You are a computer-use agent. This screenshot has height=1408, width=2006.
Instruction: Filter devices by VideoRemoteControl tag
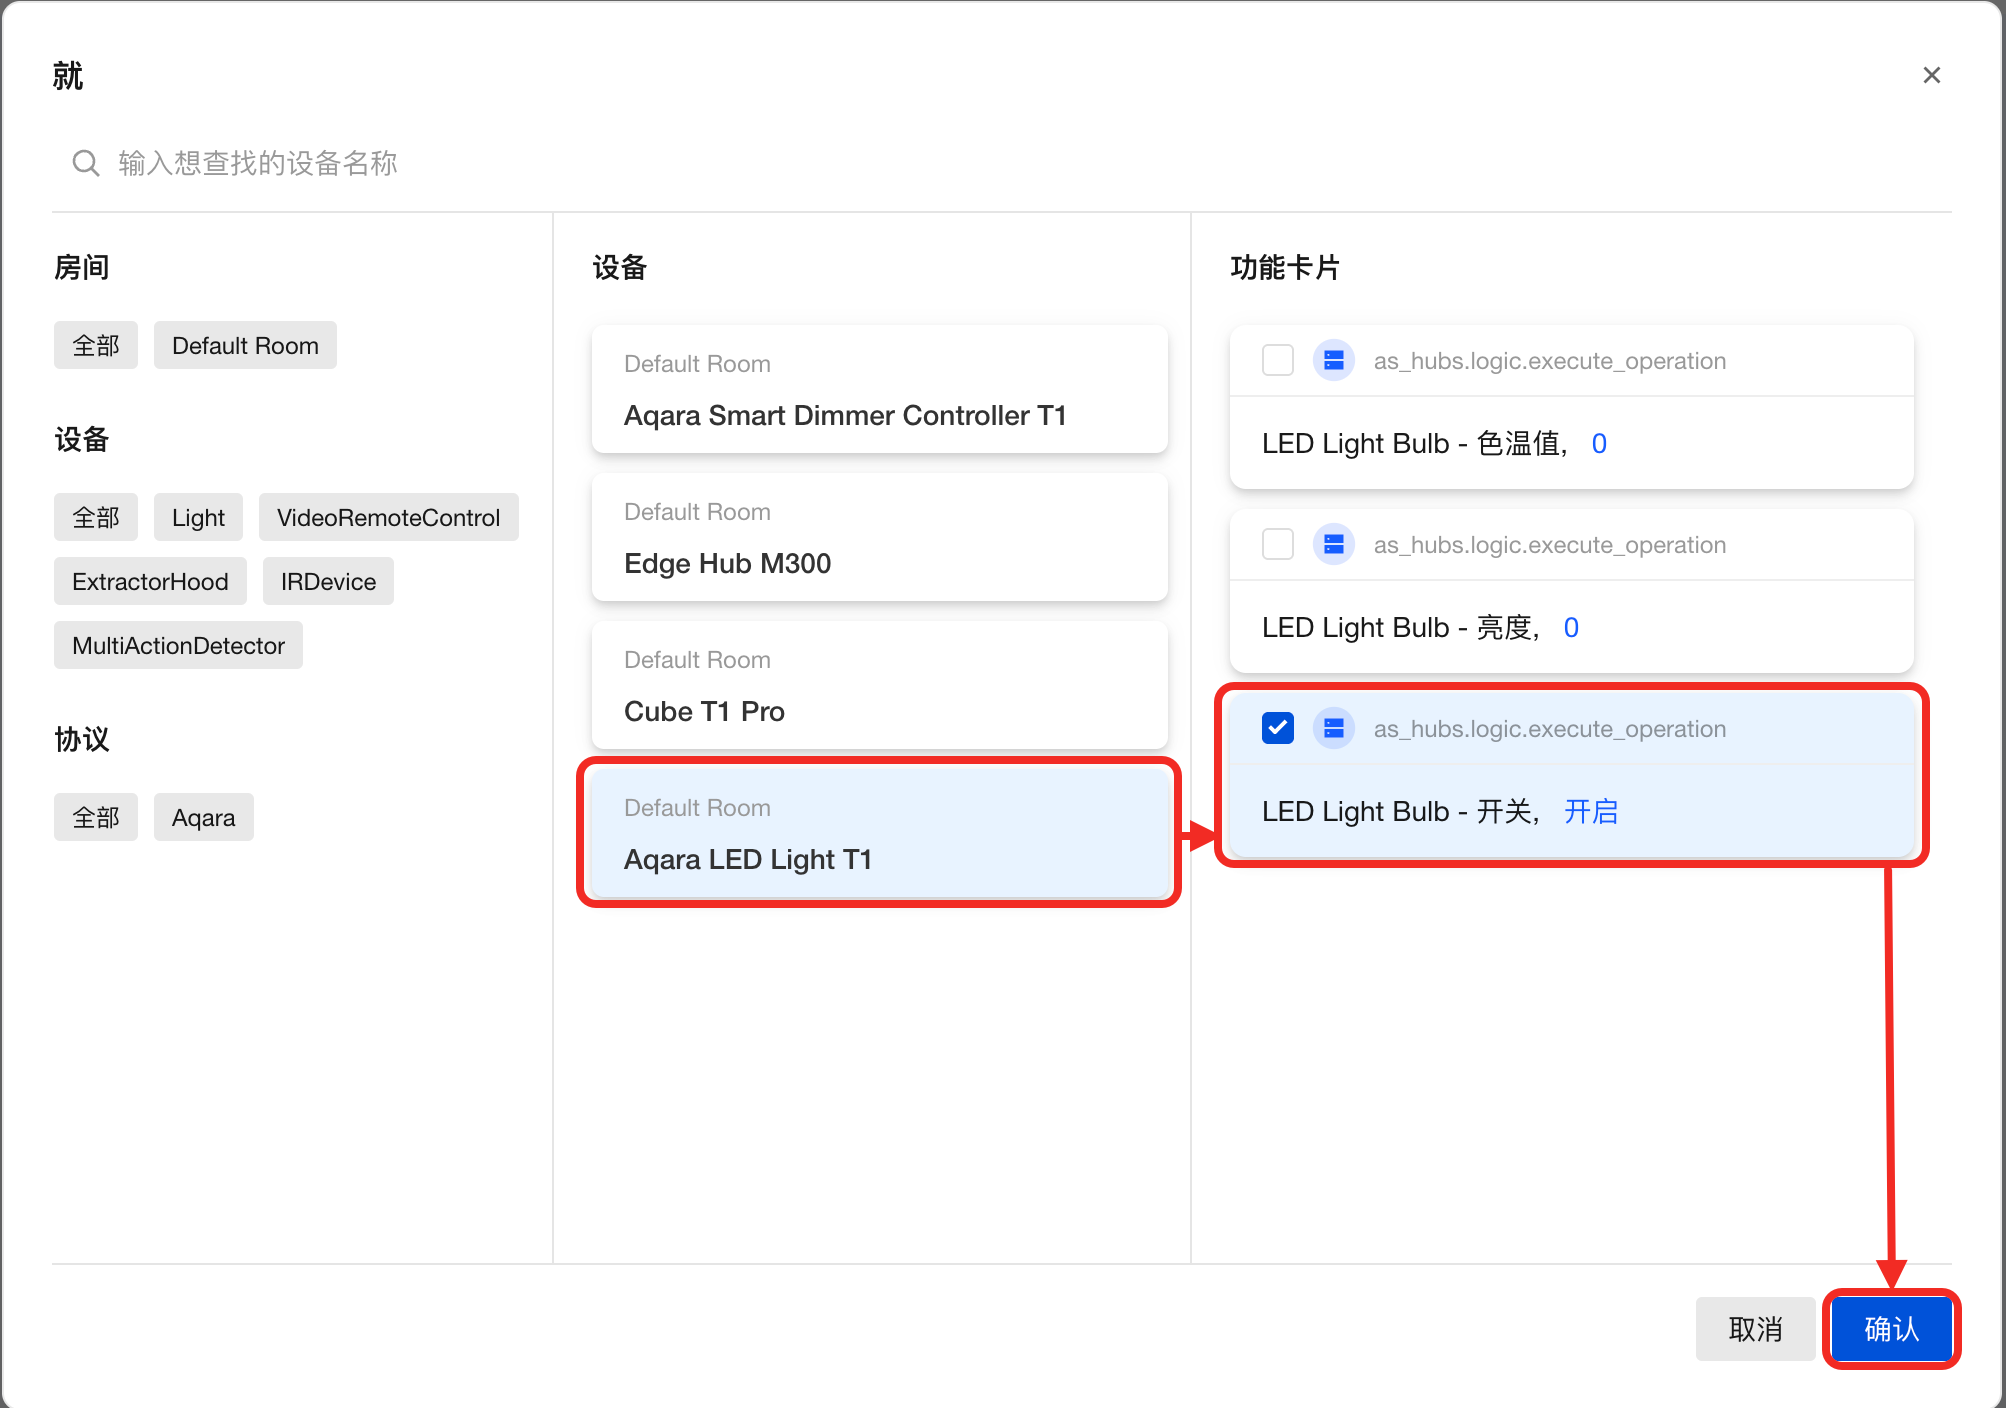pyautogui.click(x=388, y=517)
